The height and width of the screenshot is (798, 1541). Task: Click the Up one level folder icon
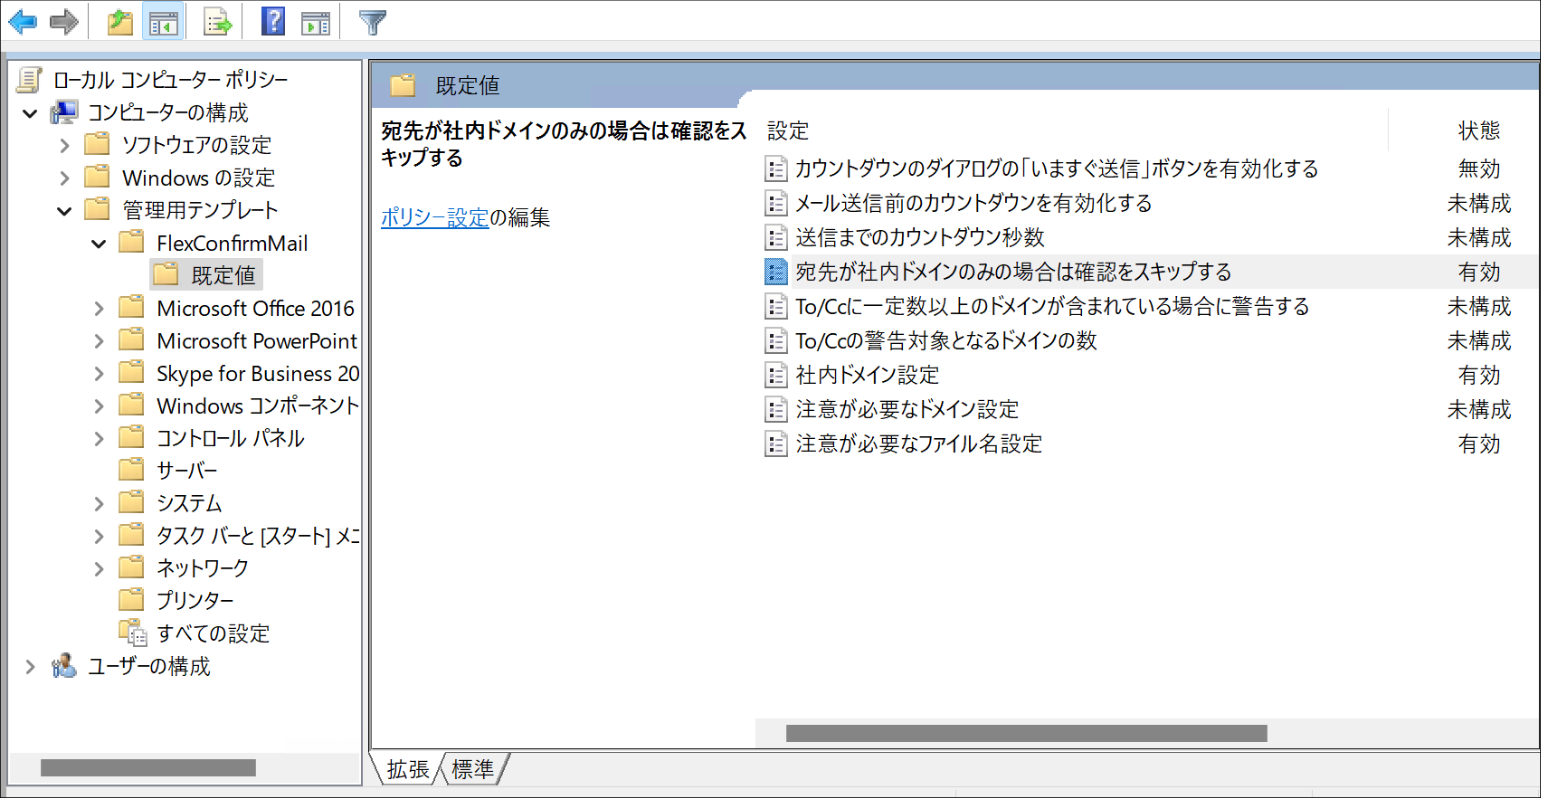[120, 21]
